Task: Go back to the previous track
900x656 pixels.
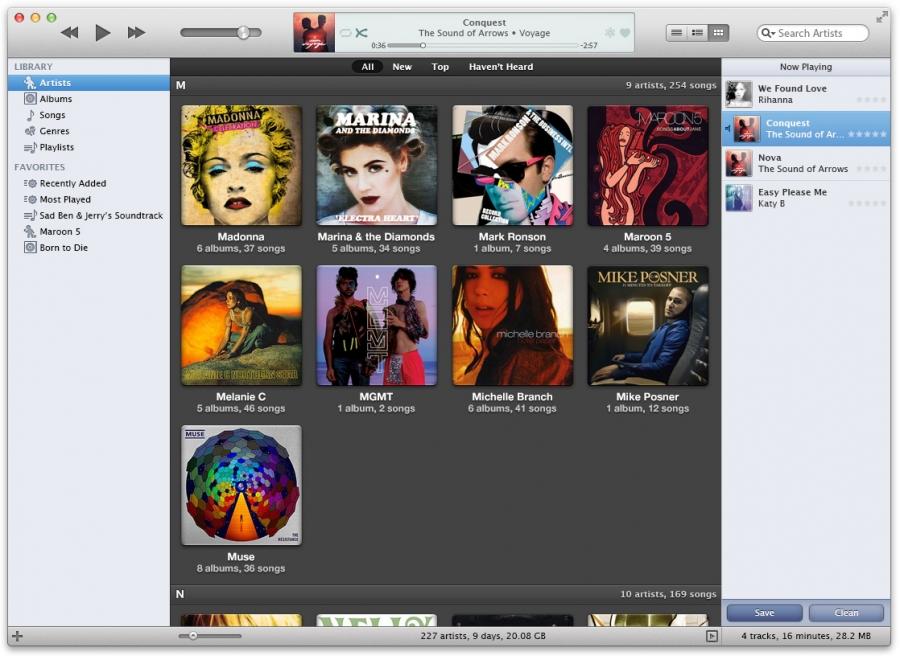Action: pos(69,33)
